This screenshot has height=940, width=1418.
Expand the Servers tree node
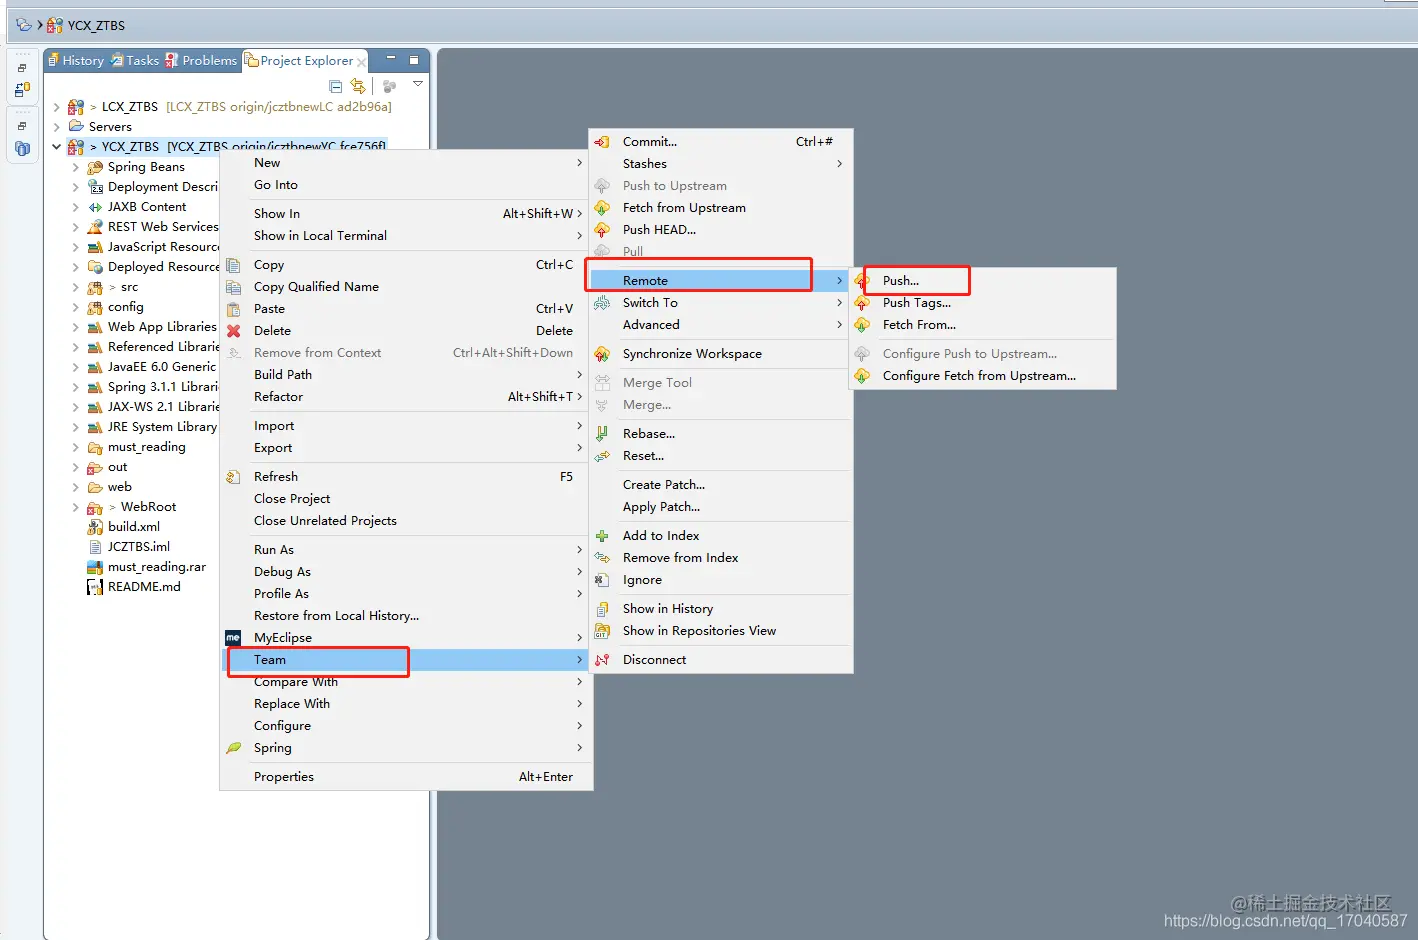tap(57, 127)
